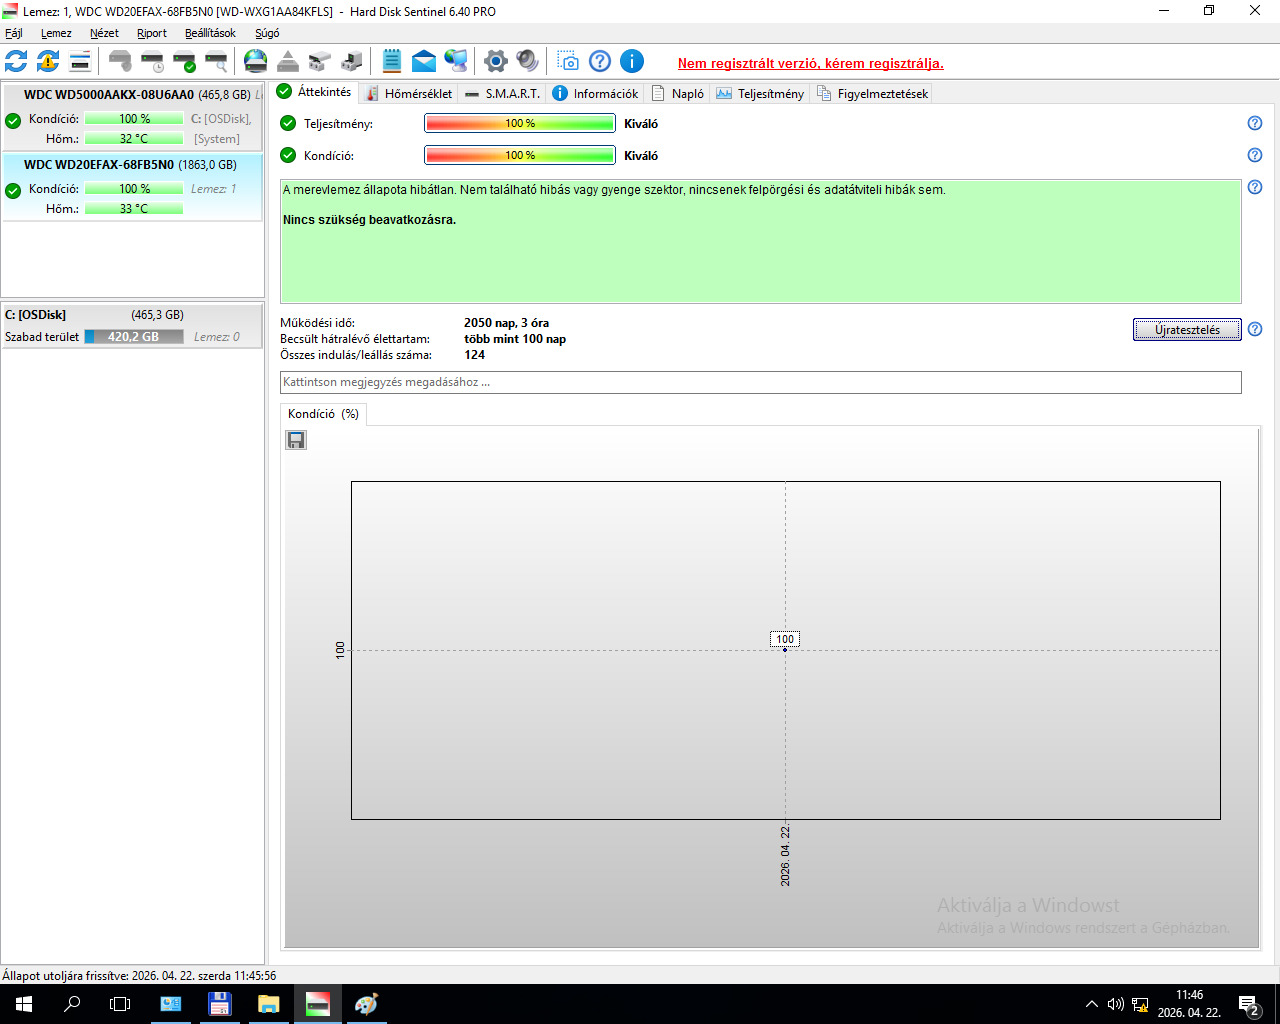Viewport: 1280px width, 1024px height.
Task: Click the floppy save icon above the chart
Action: [296, 440]
